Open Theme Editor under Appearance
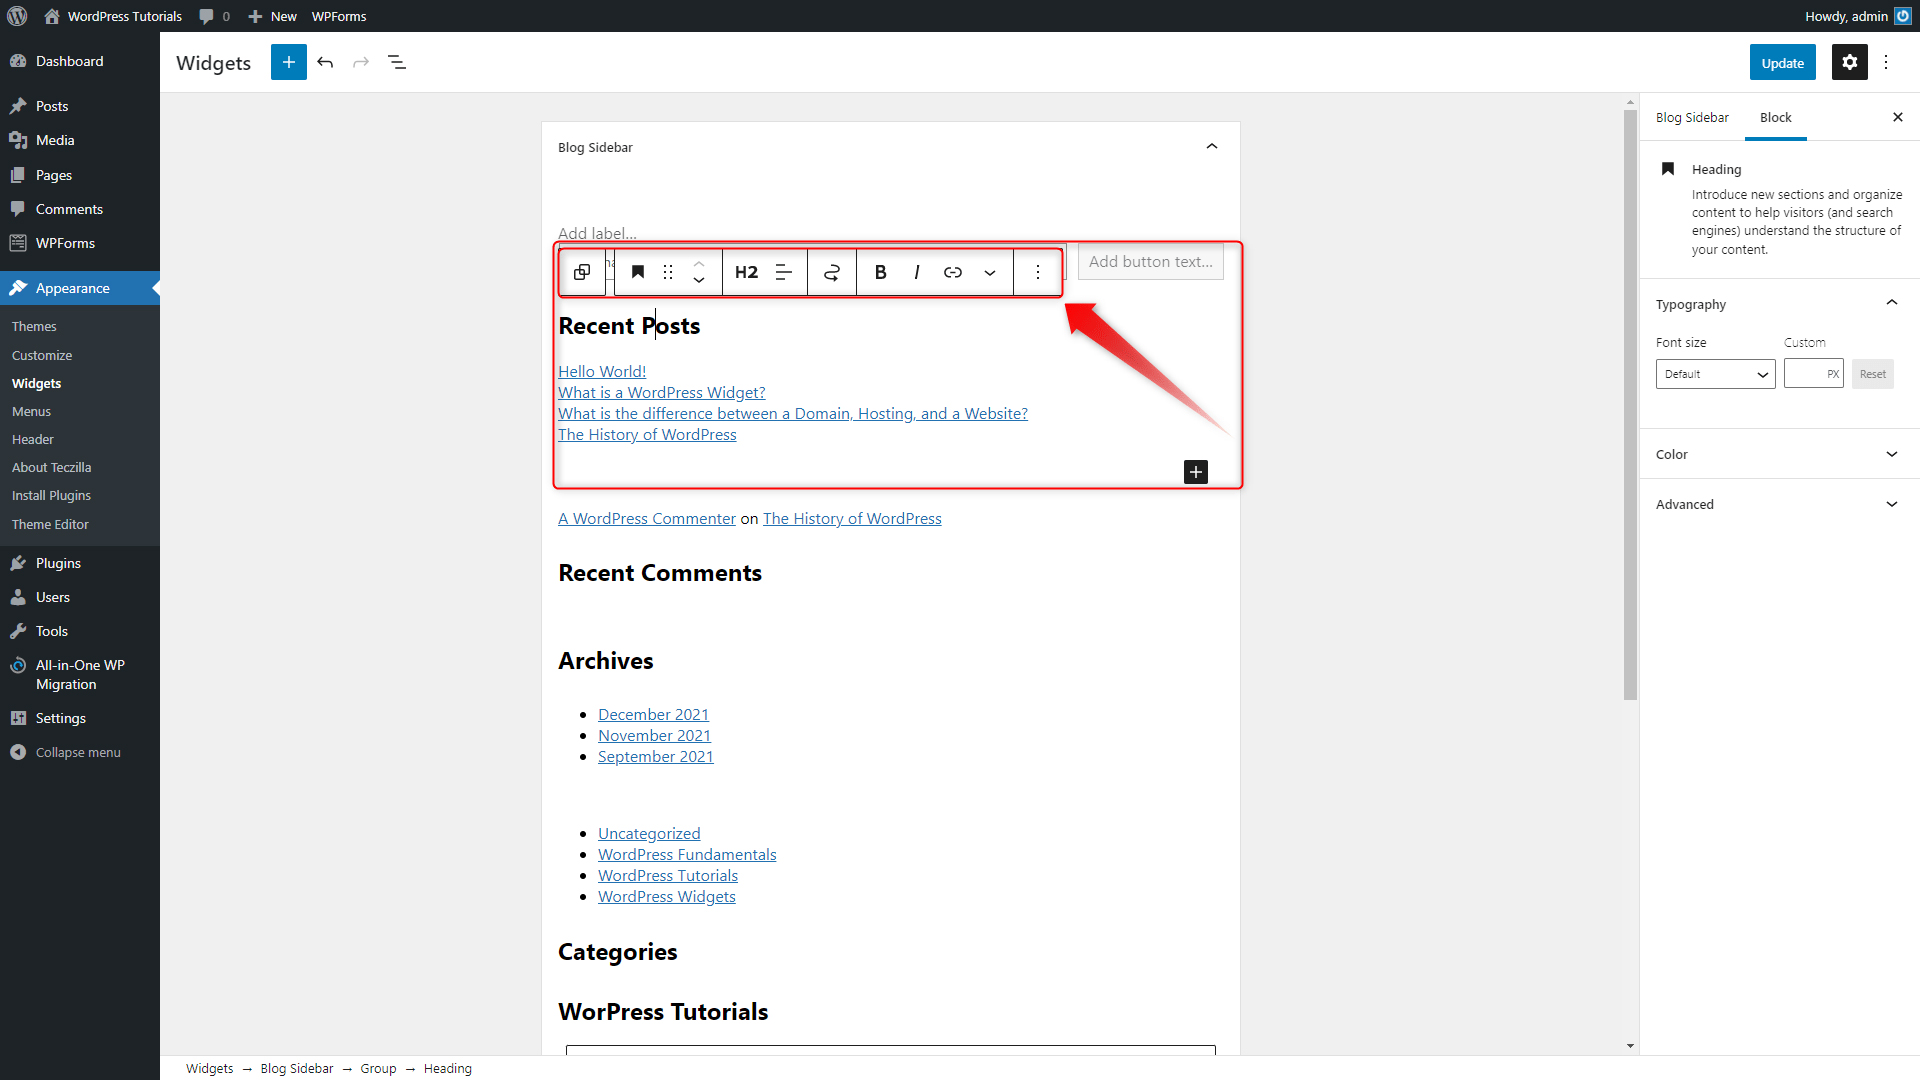Viewport: 1920px width, 1080px height. (50, 524)
